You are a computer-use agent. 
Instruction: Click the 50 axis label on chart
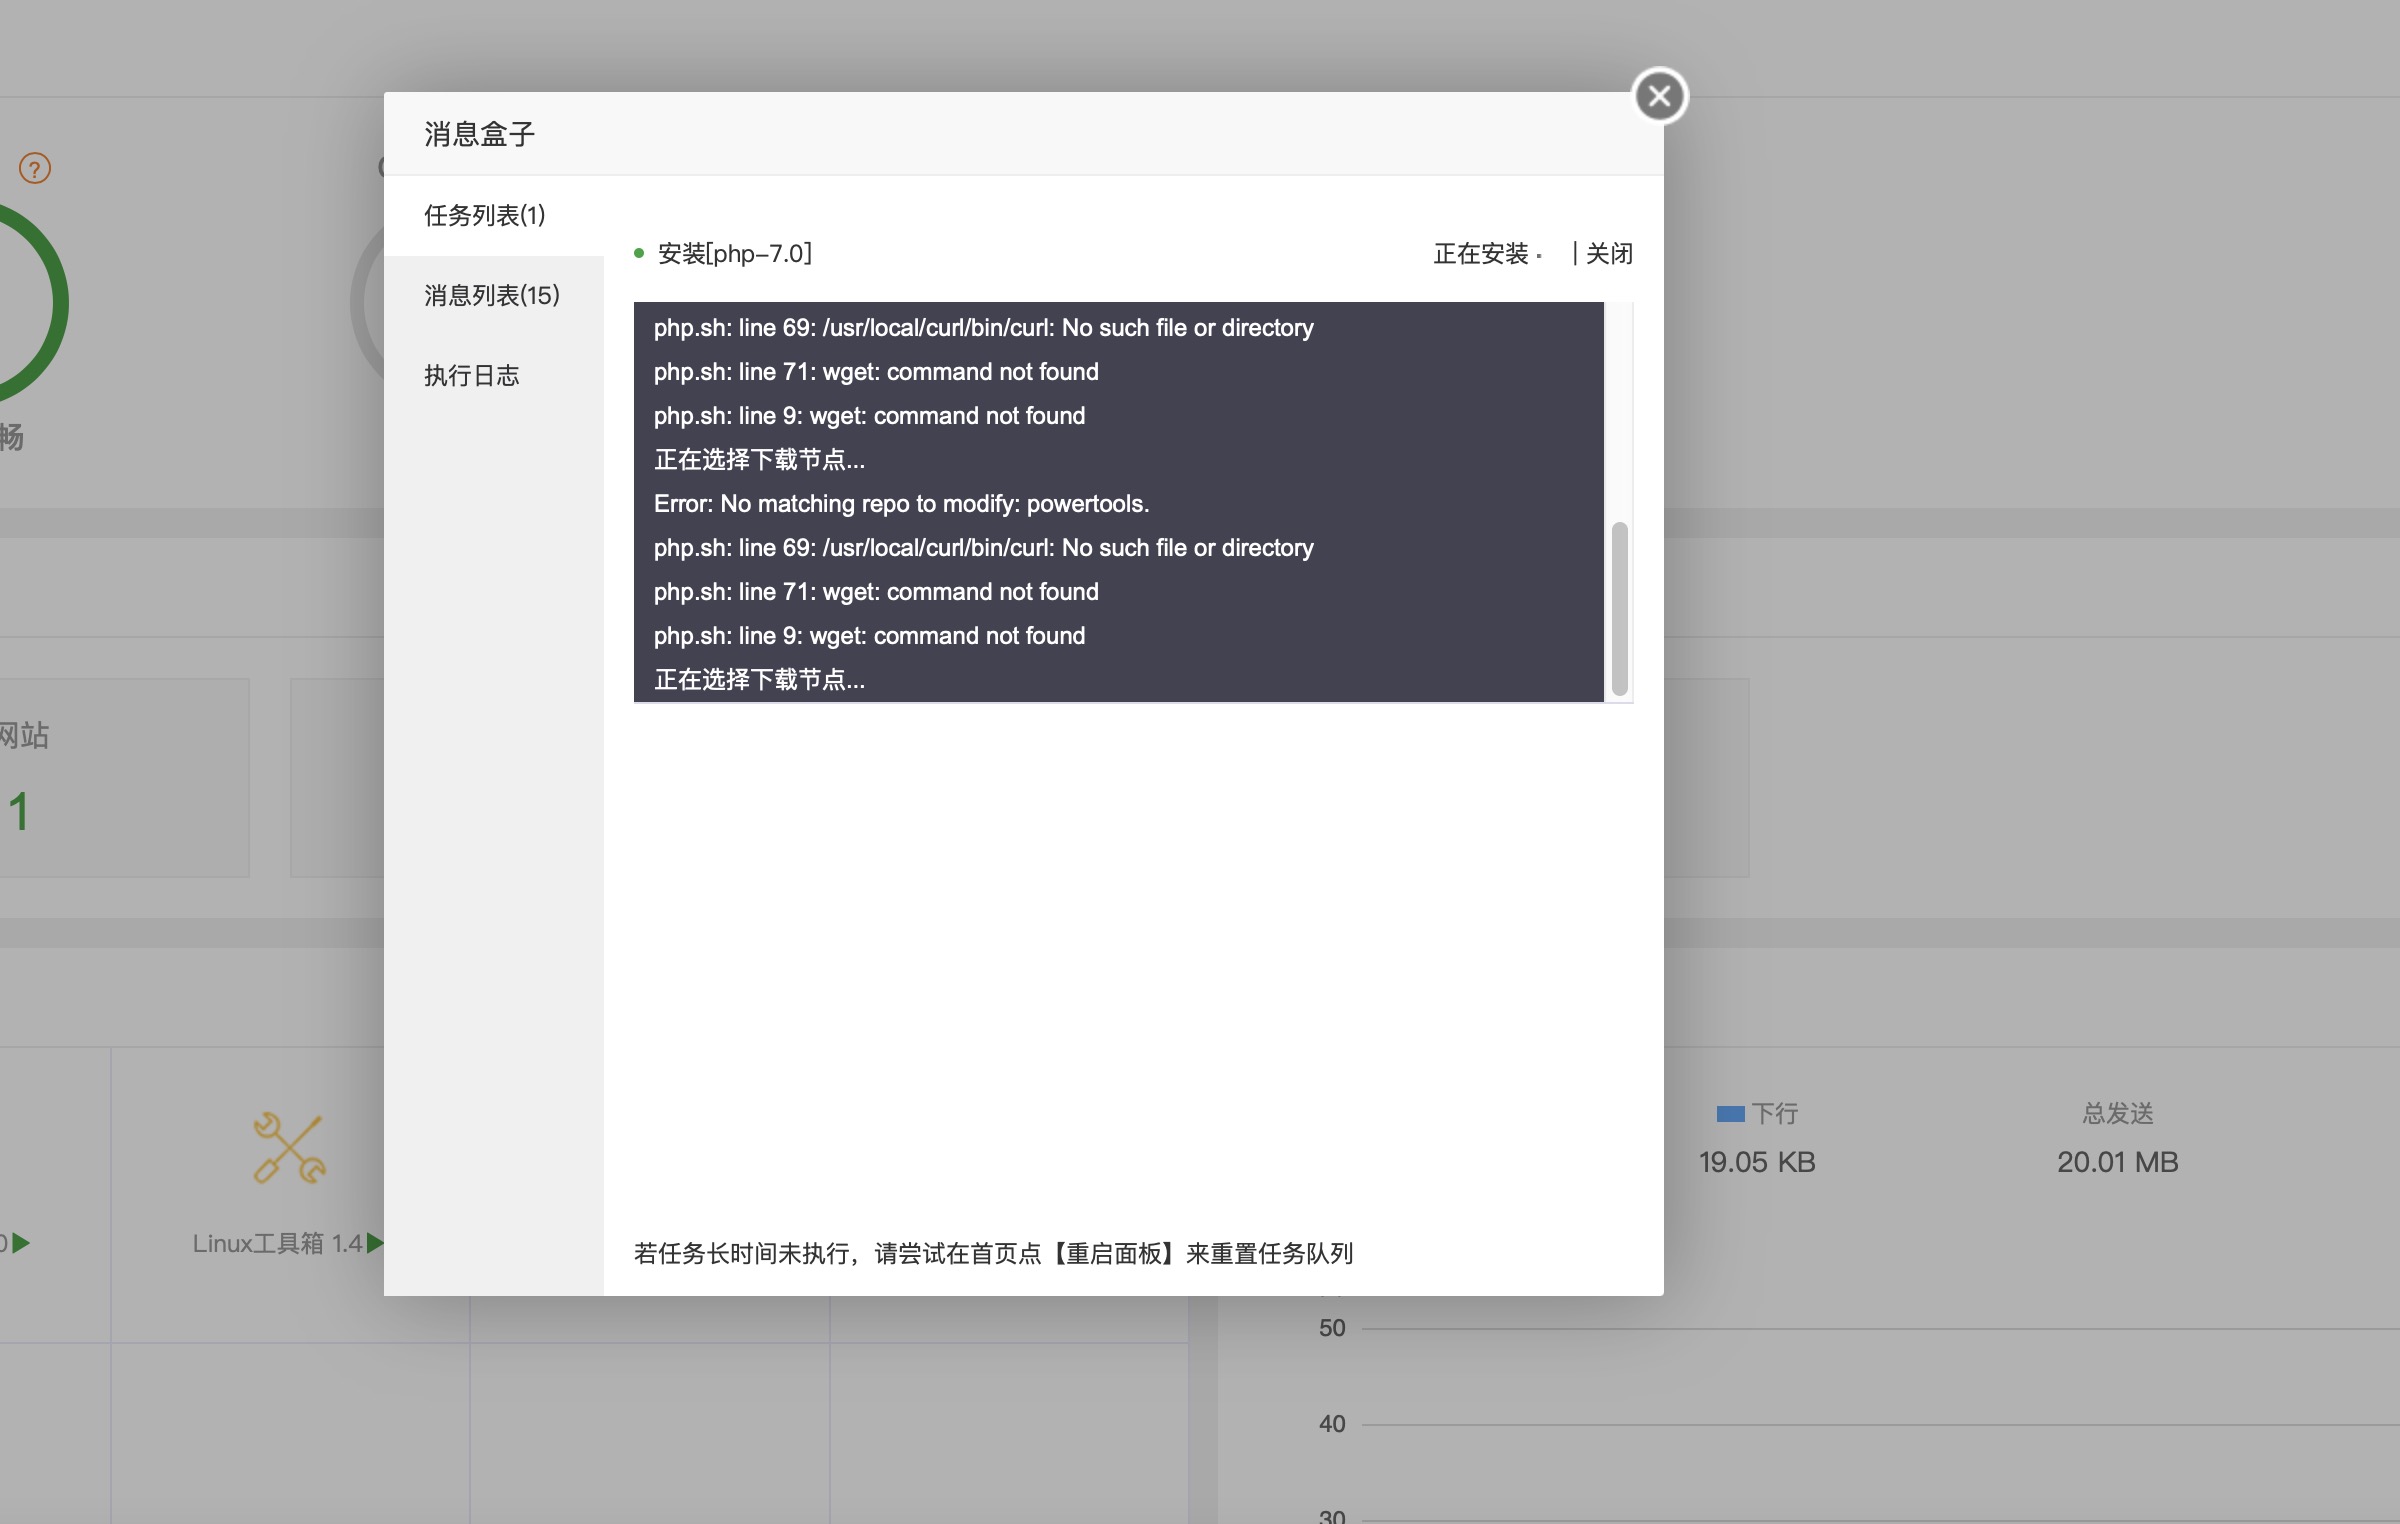tap(1332, 1328)
